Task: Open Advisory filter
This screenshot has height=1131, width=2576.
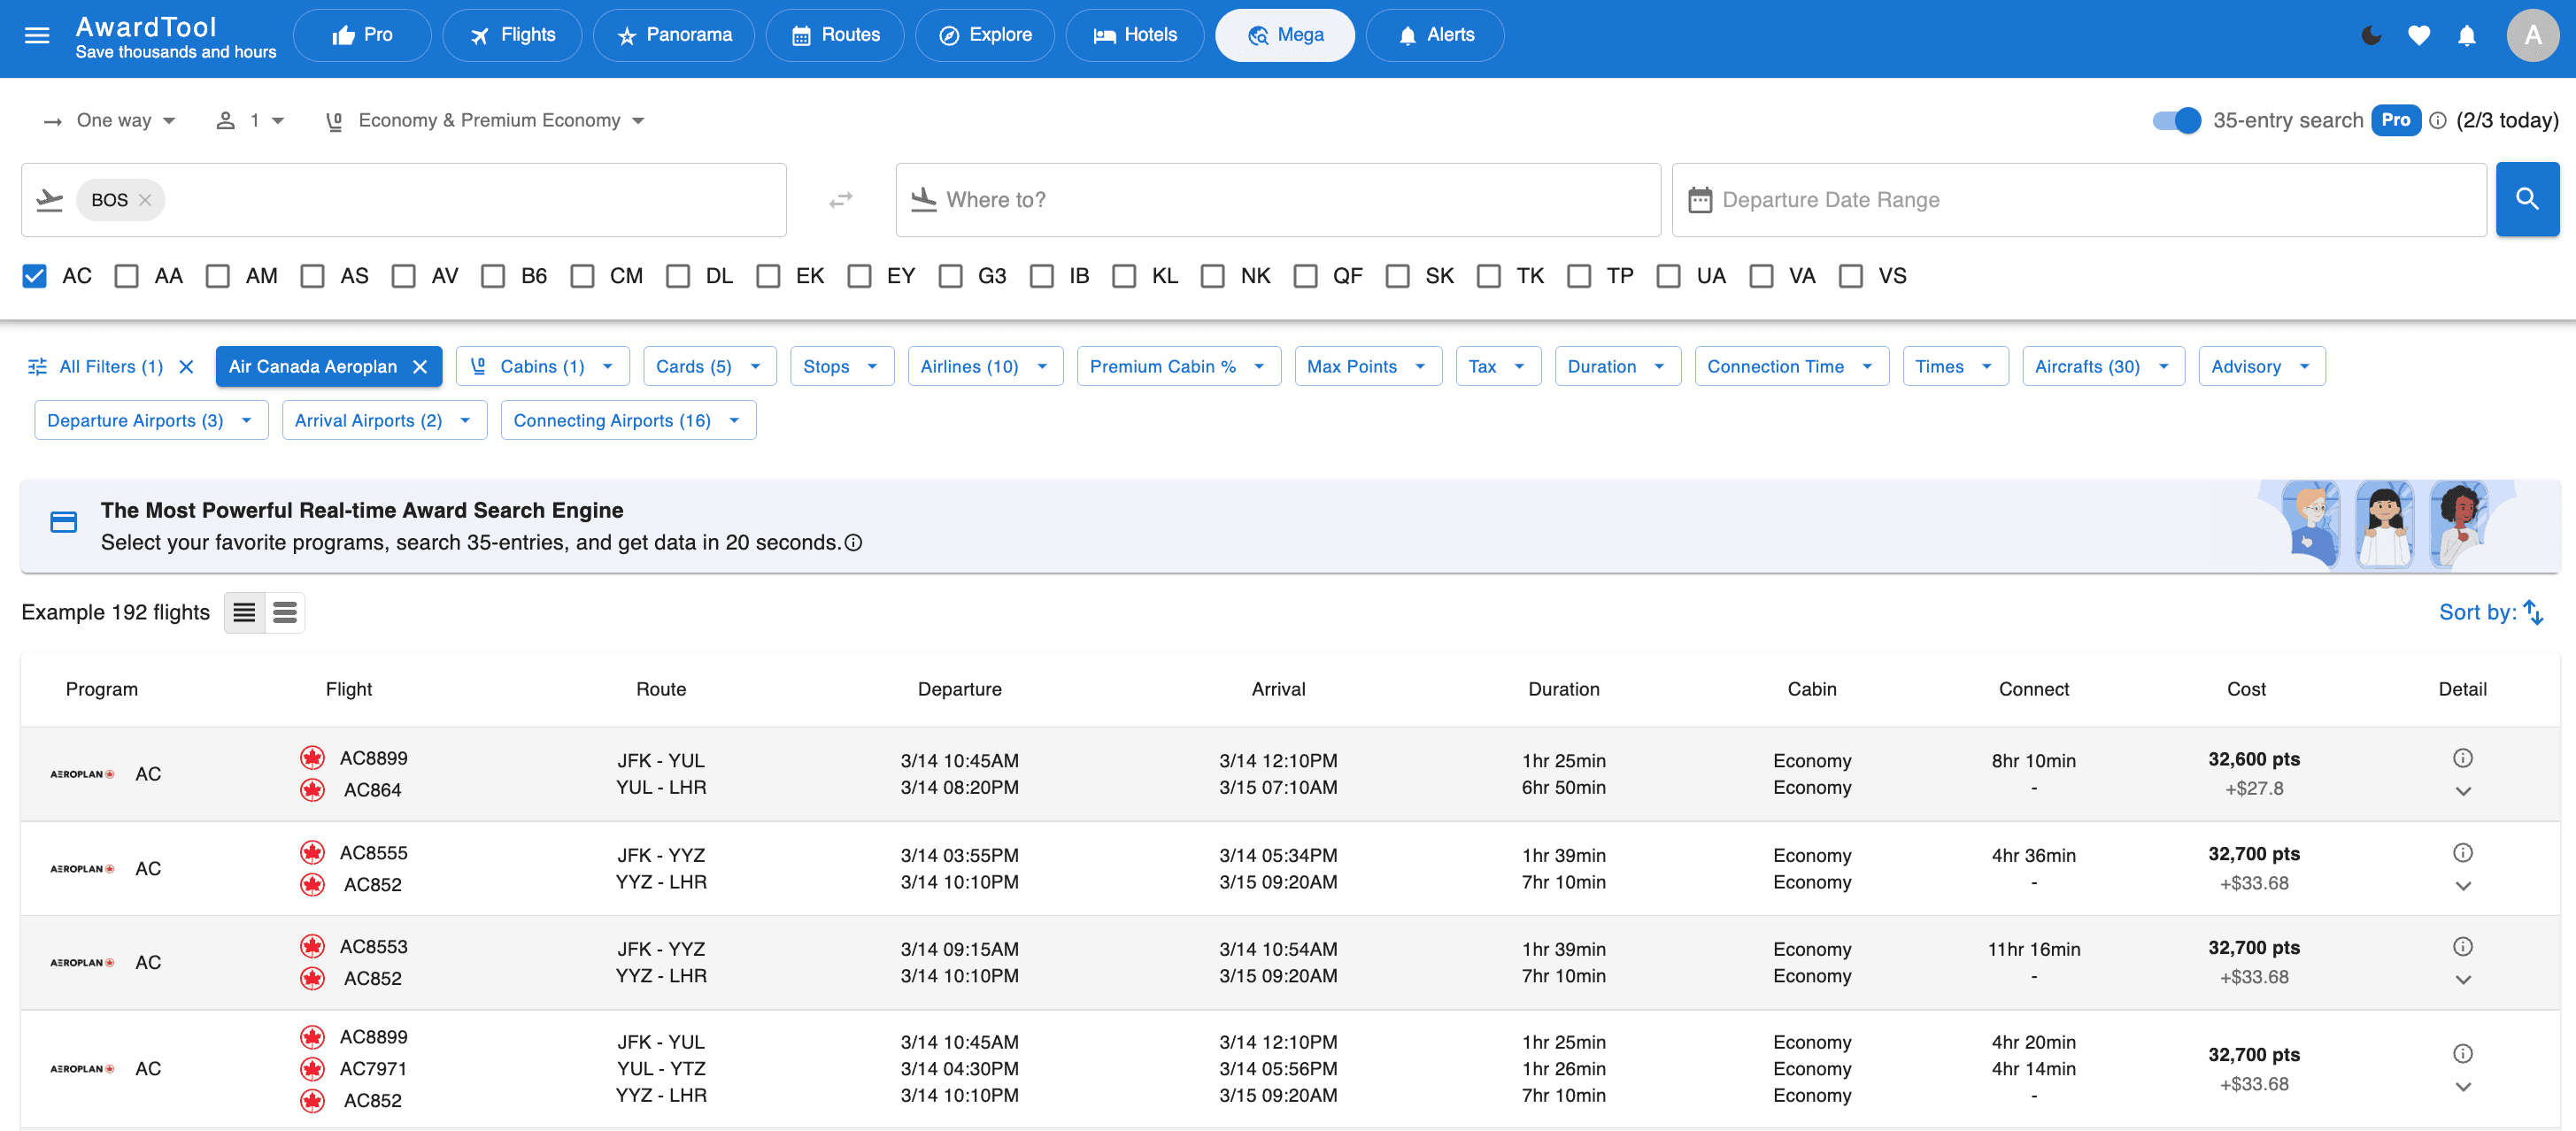Action: coord(2262,367)
